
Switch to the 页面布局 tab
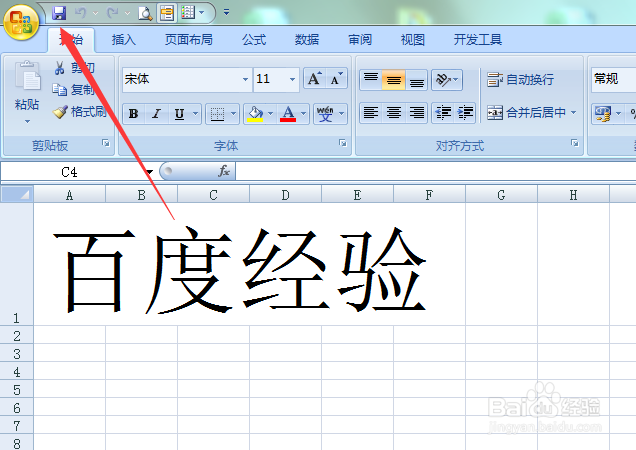coord(189,39)
